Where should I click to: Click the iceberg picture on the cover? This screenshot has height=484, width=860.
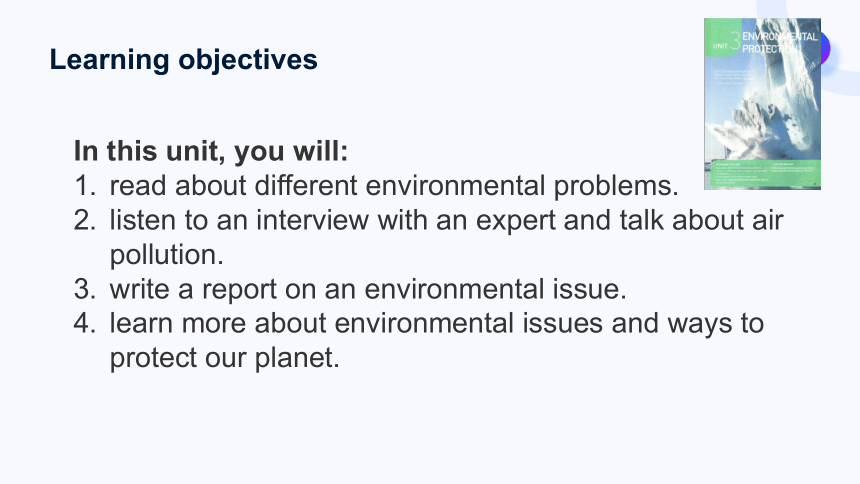[768, 112]
